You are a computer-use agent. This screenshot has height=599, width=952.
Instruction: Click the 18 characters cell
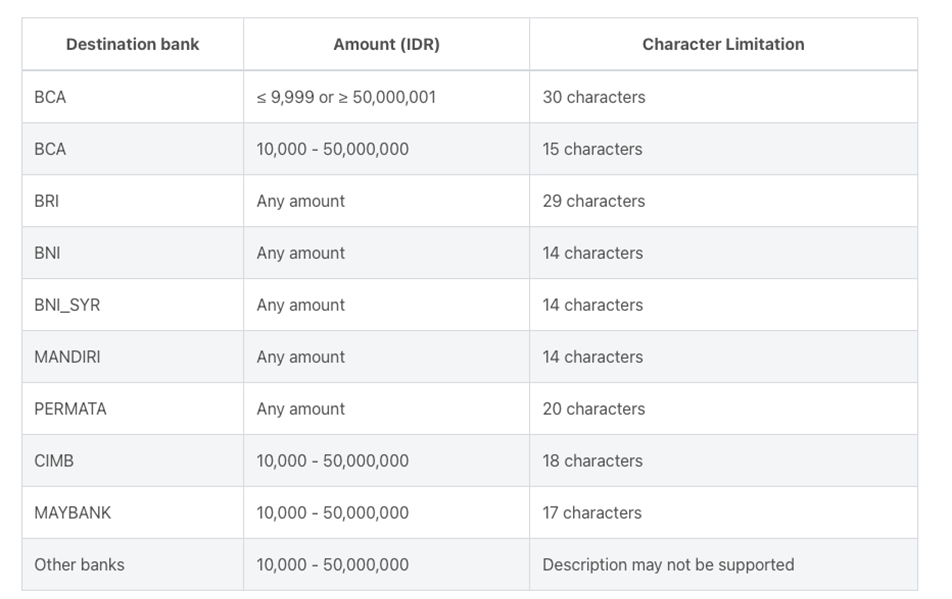click(723, 461)
